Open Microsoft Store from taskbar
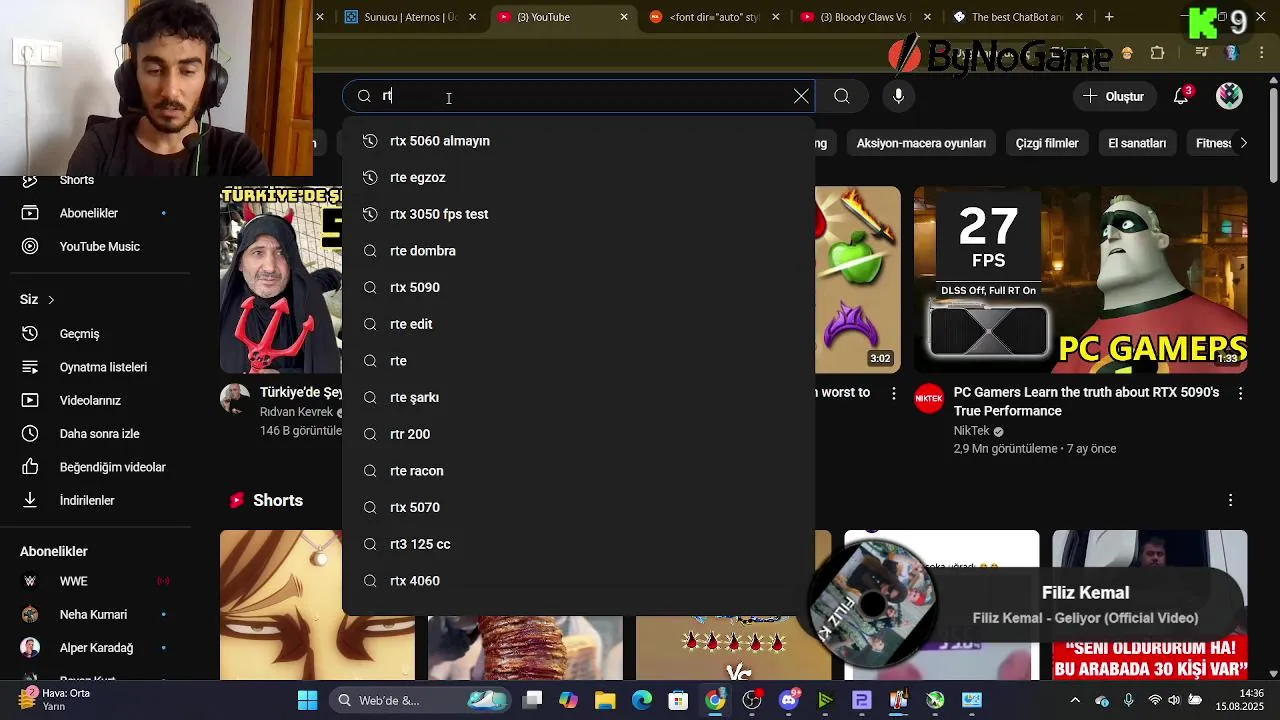Screen dimensions: 1280x720 point(678,700)
